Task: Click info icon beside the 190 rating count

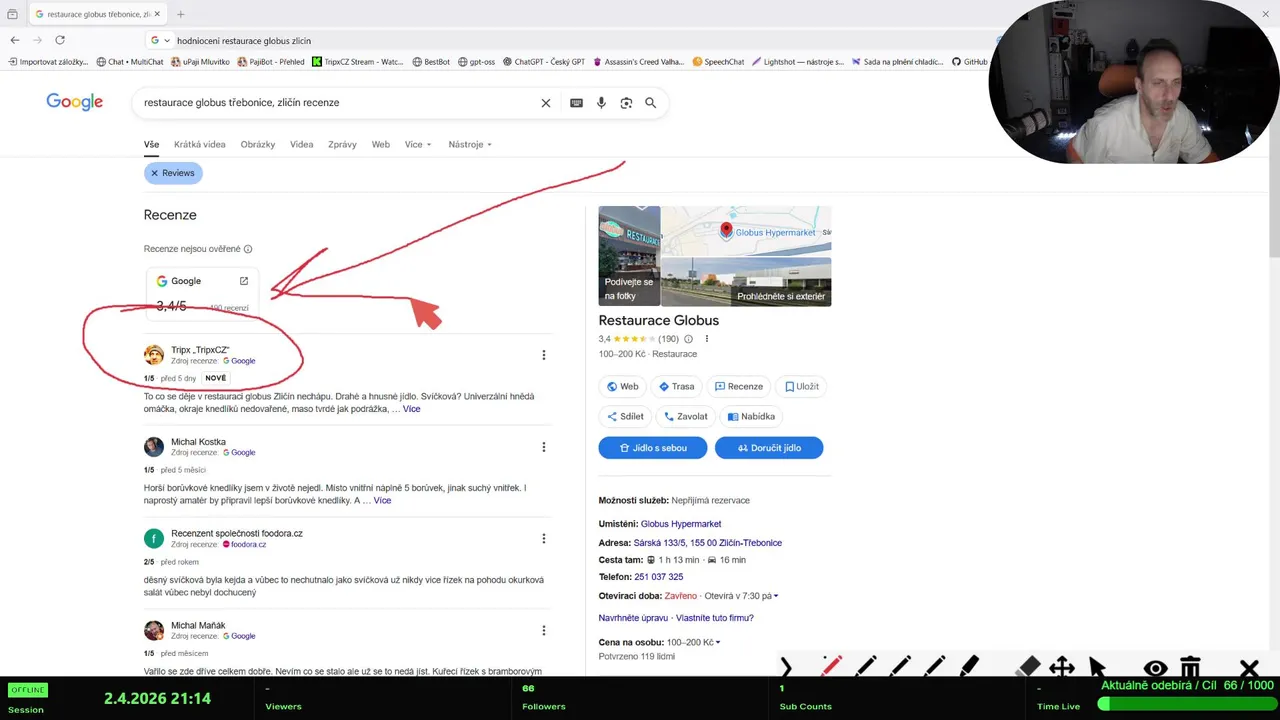Action: click(x=688, y=339)
